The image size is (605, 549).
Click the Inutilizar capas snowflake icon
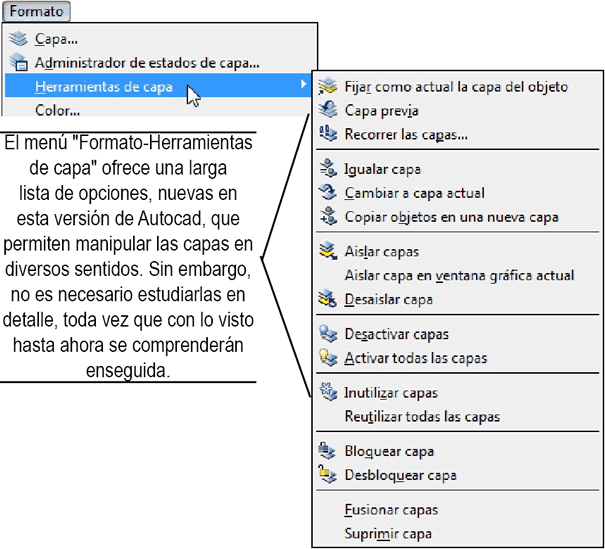[x=328, y=392]
